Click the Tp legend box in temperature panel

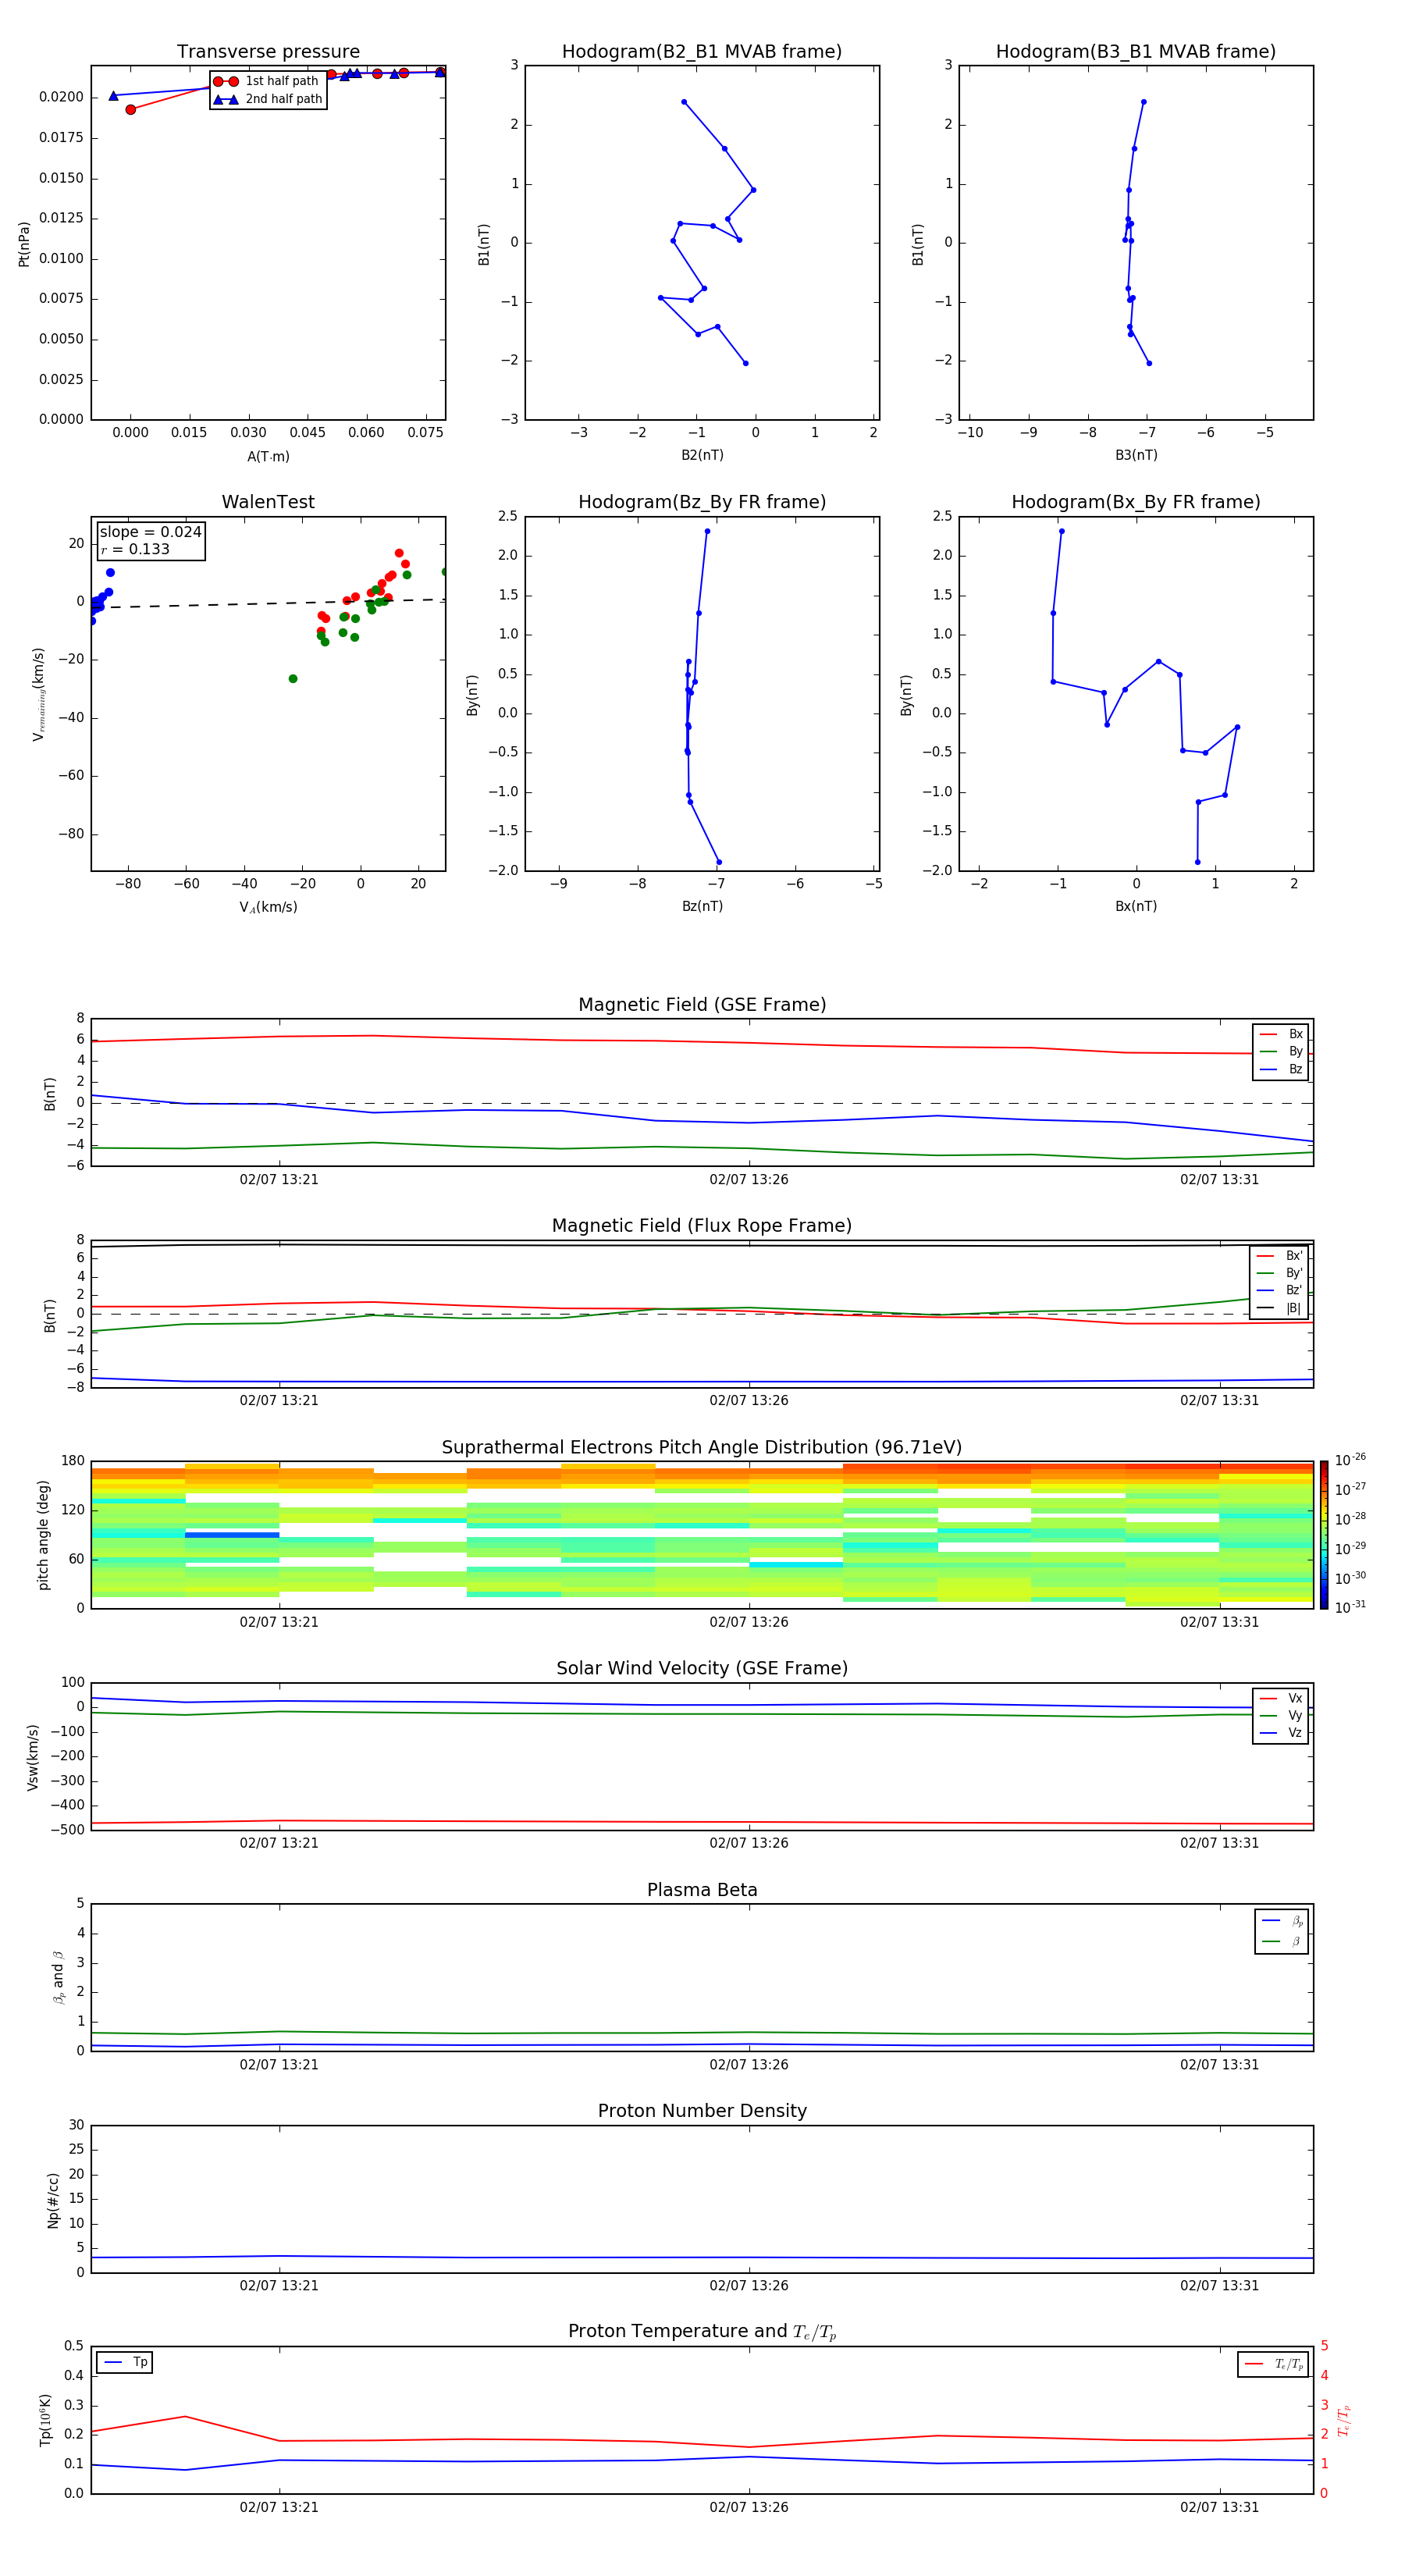pyautogui.click(x=124, y=2363)
